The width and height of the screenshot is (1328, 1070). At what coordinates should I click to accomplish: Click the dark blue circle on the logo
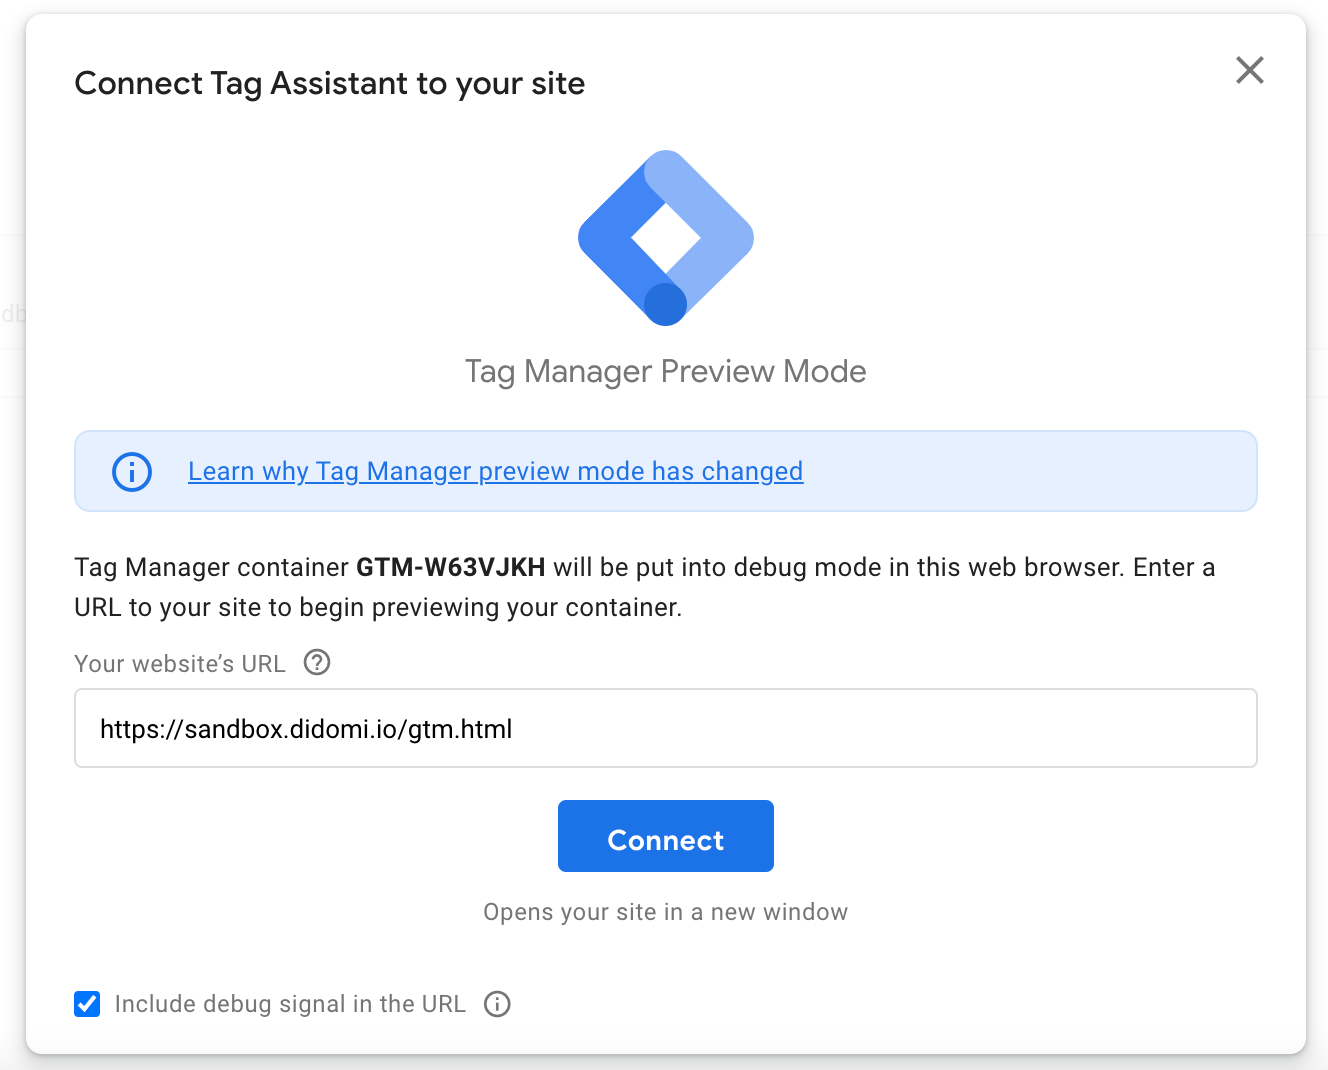[x=665, y=304]
